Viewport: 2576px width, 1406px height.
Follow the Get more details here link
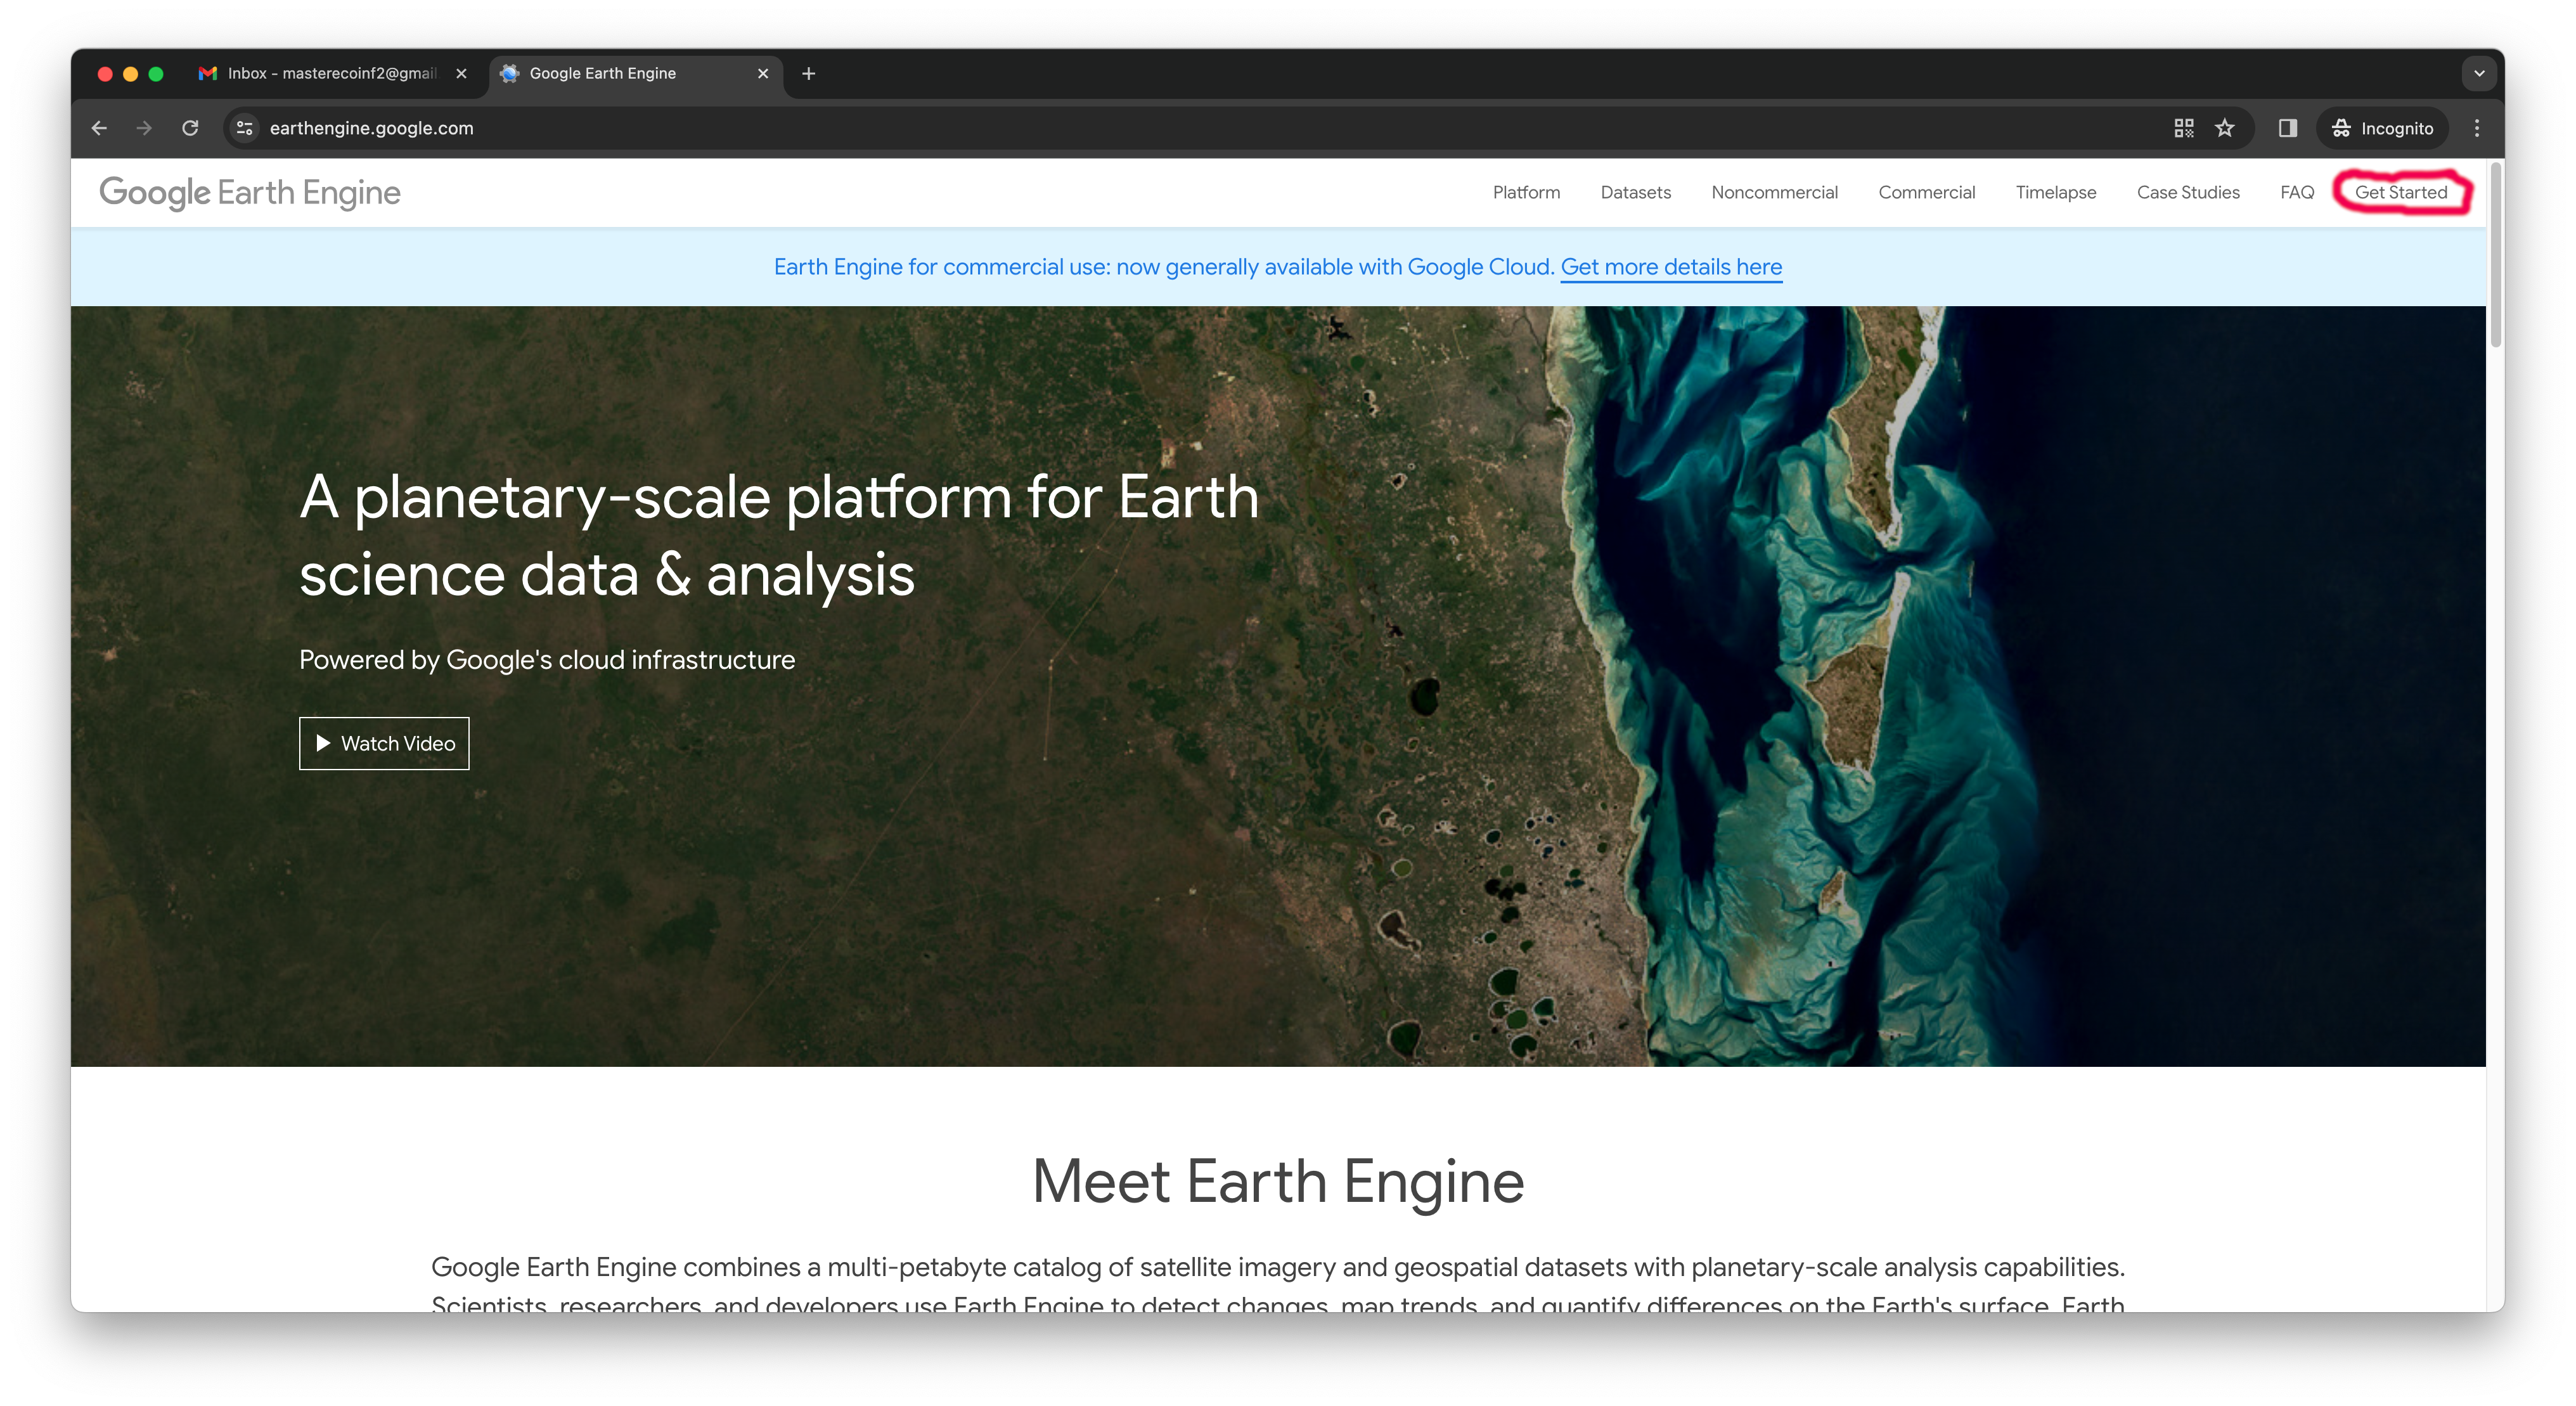tap(1671, 267)
